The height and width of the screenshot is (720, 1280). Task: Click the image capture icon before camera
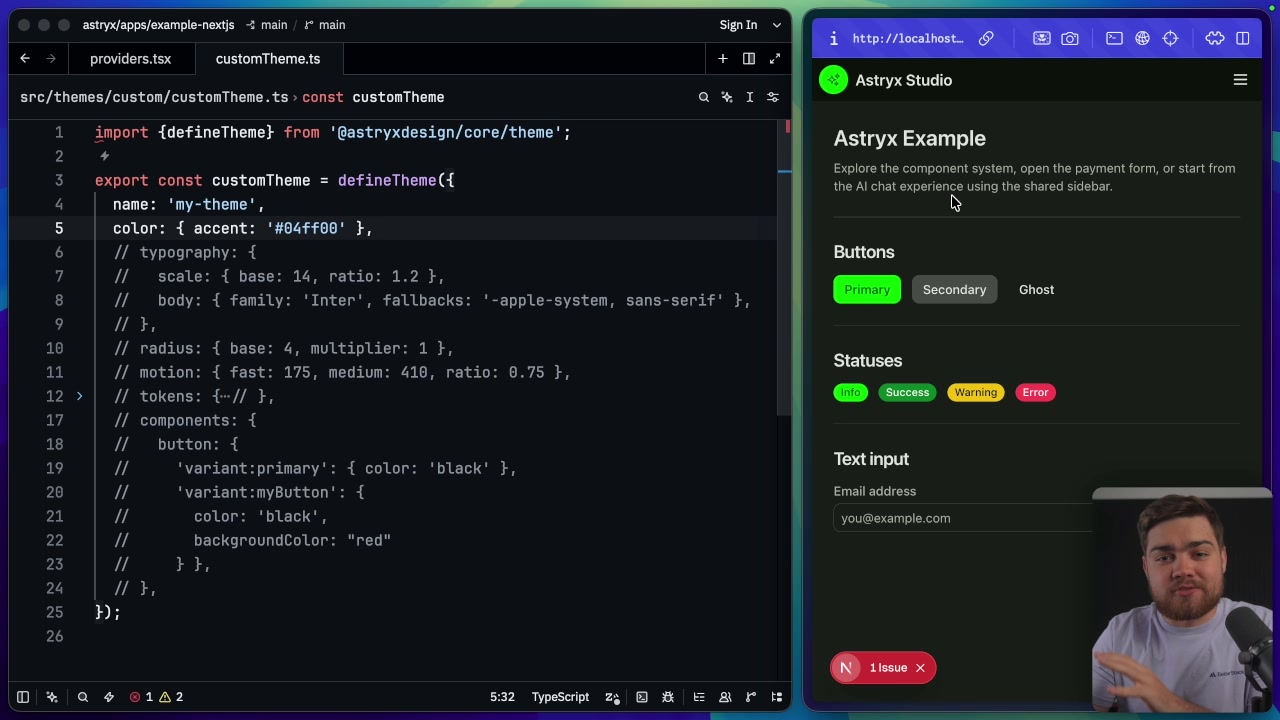point(1042,38)
